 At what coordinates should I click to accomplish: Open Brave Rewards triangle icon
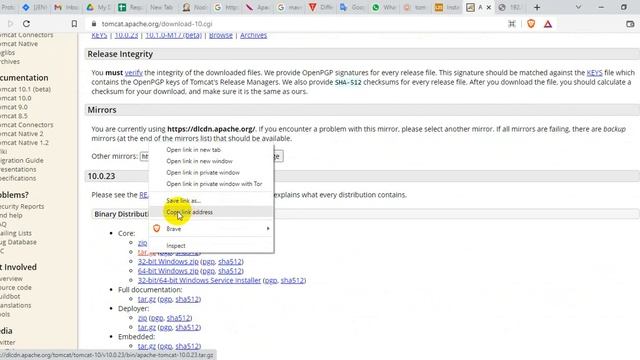pos(548,24)
